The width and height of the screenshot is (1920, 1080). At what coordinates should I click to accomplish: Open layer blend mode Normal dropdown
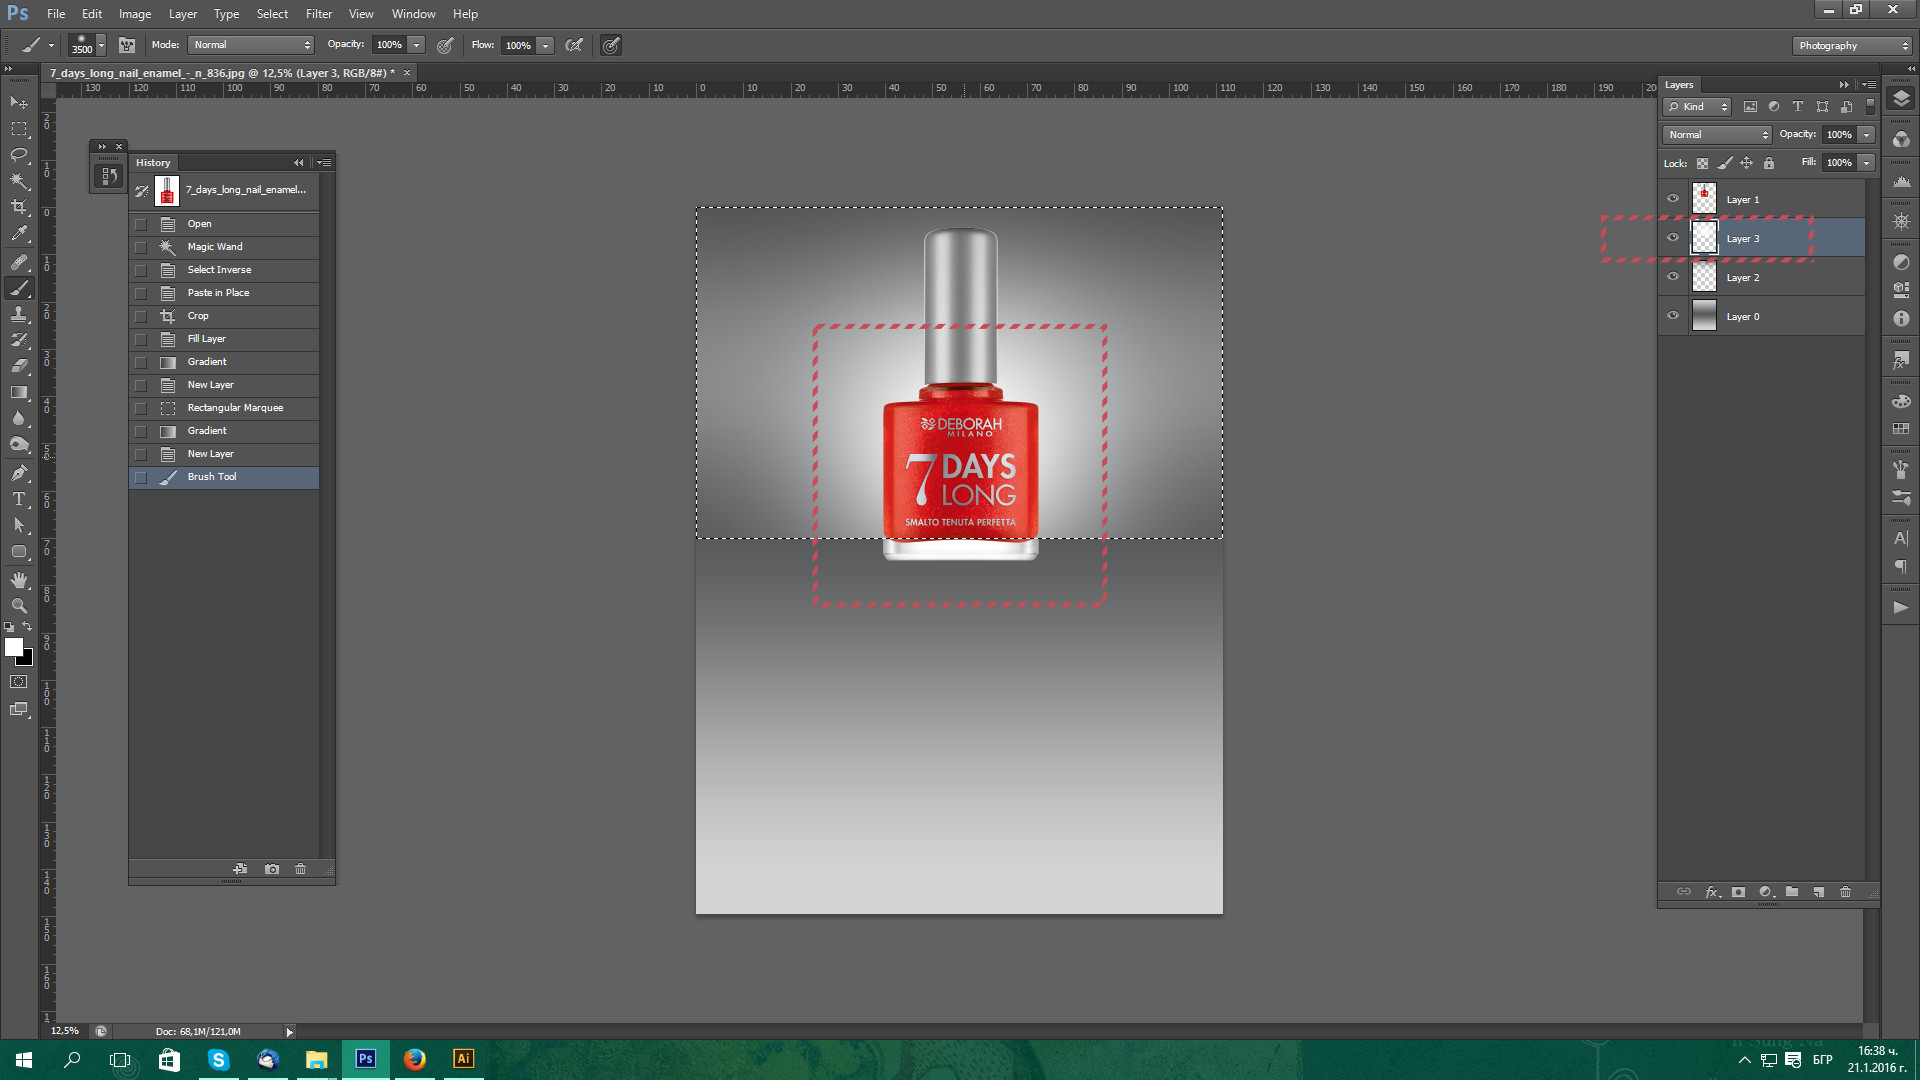click(1718, 135)
